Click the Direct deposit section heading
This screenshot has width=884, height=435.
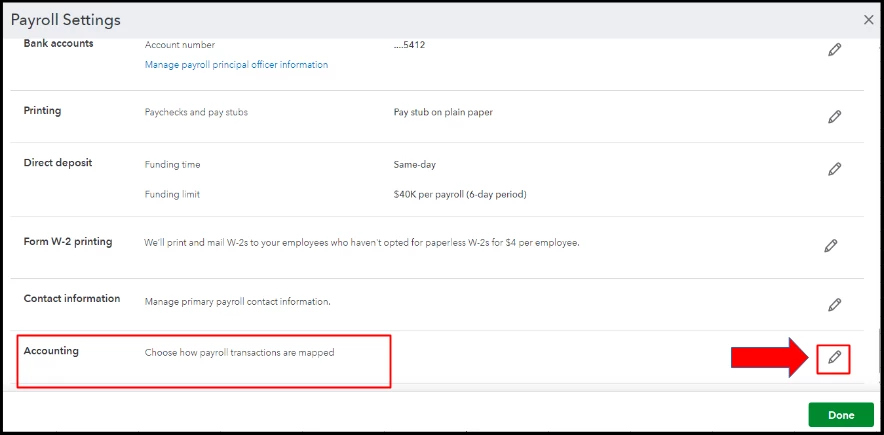pyautogui.click(x=58, y=162)
